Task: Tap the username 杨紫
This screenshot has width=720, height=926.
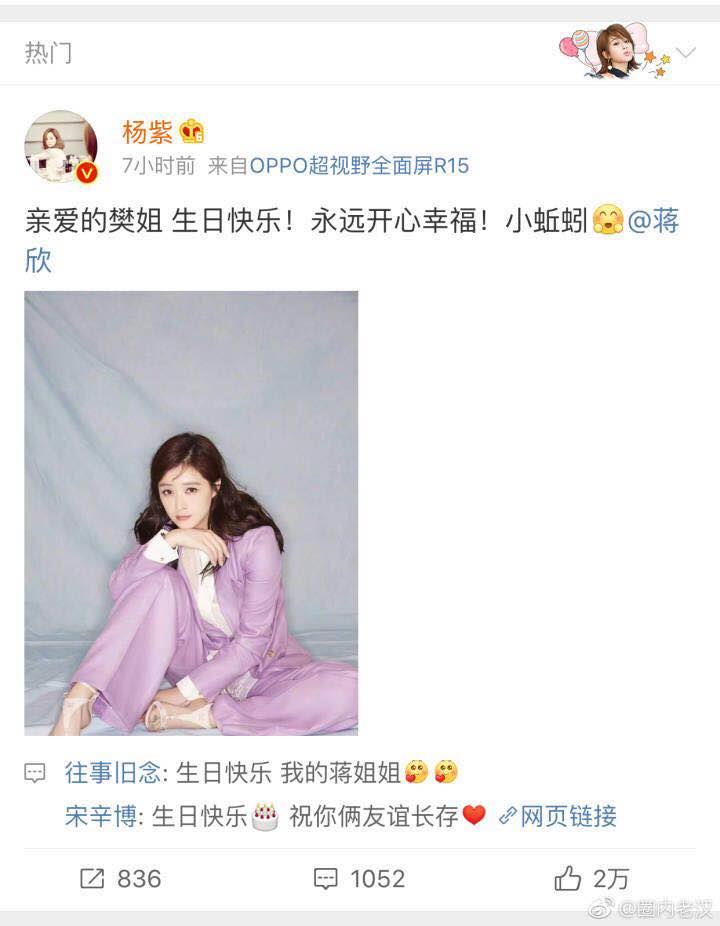Action: 147,131
